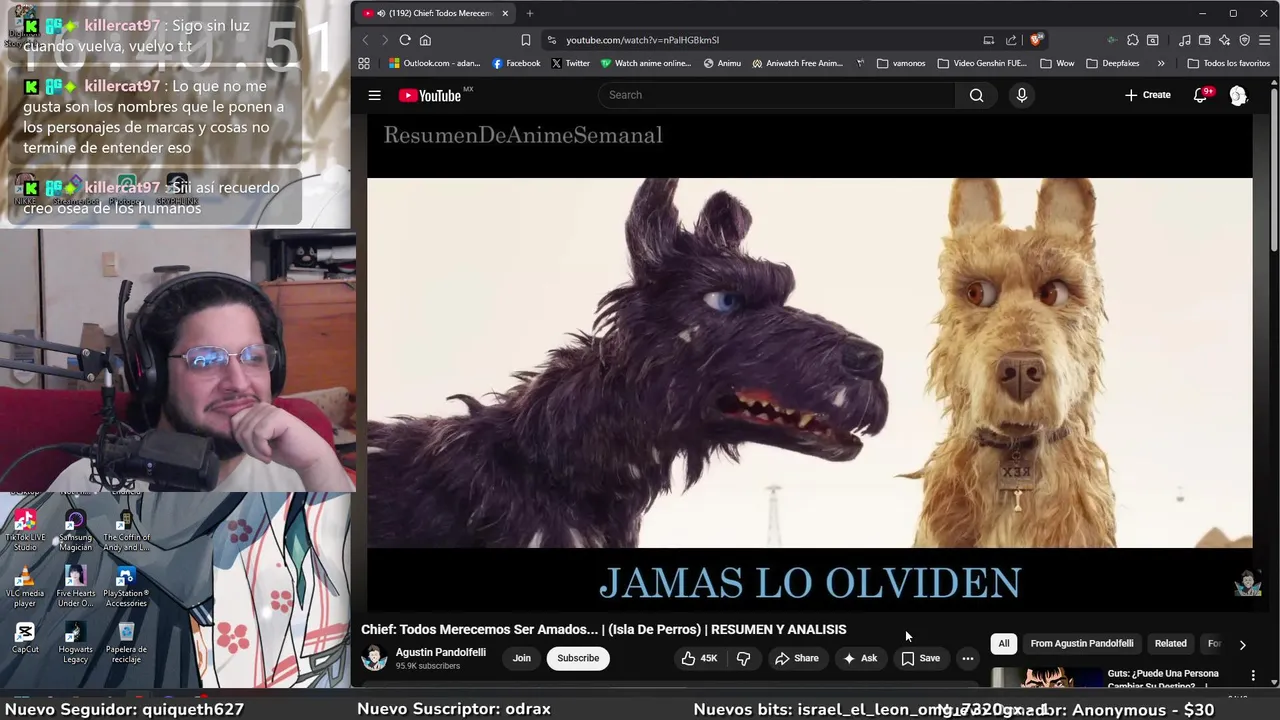This screenshot has height=720, width=1280.
Task: Open the browser apps grid icon in the bookmarks bar
Action: [x=364, y=63]
